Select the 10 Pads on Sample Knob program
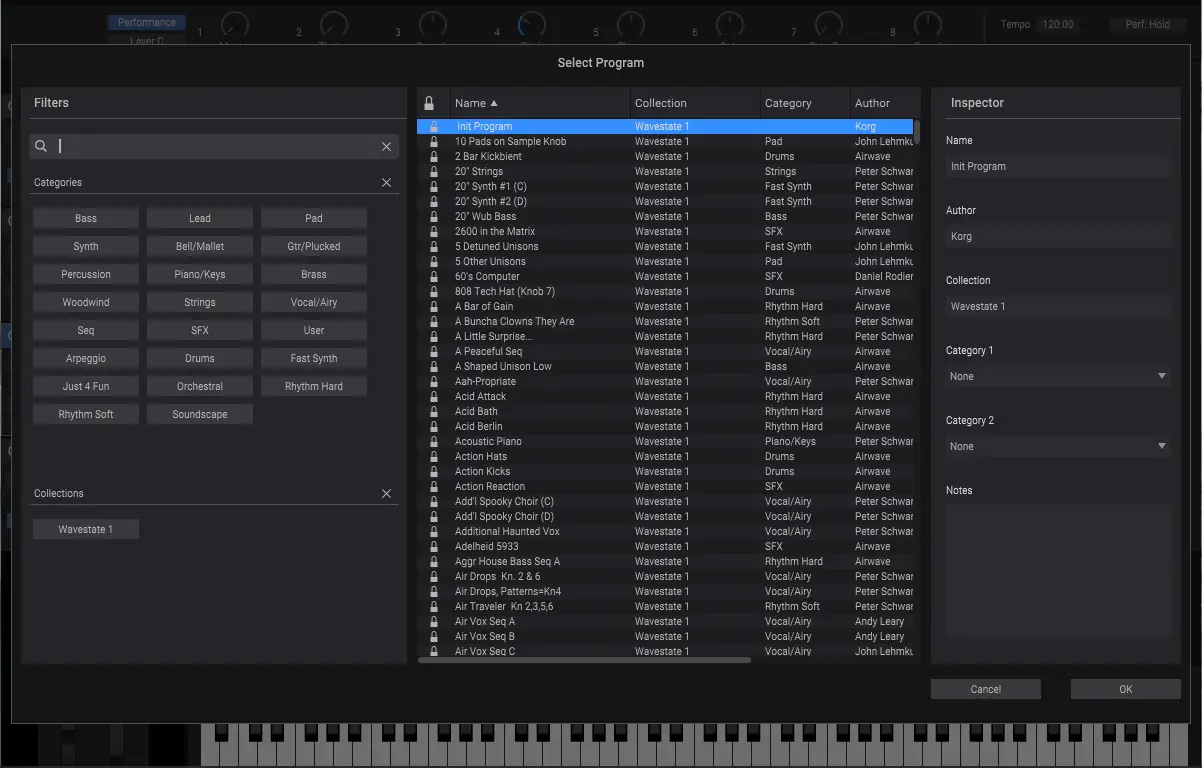1202x768 pixels. [665, 142]
